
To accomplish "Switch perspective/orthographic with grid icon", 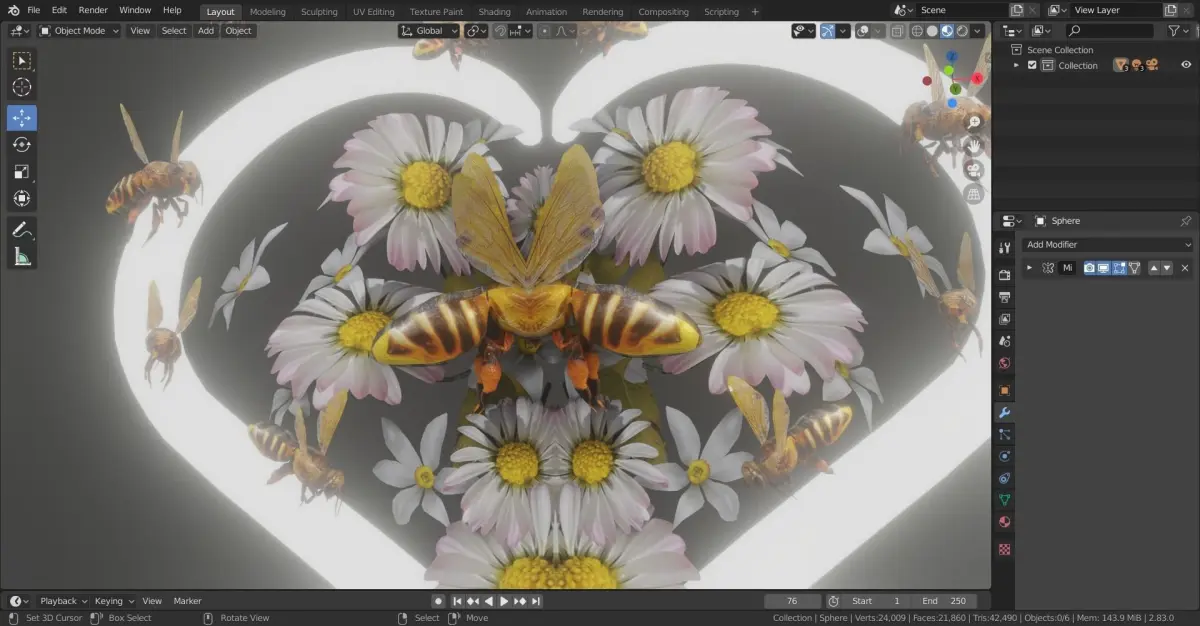I will (x=974, y=194).
